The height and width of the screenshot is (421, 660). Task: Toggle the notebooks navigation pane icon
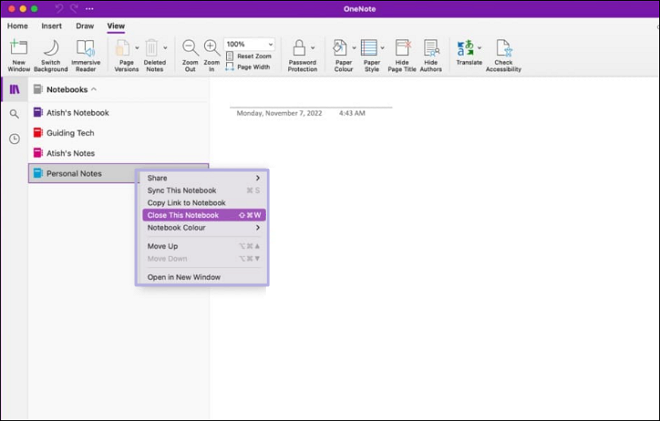[x=14, y=89]
